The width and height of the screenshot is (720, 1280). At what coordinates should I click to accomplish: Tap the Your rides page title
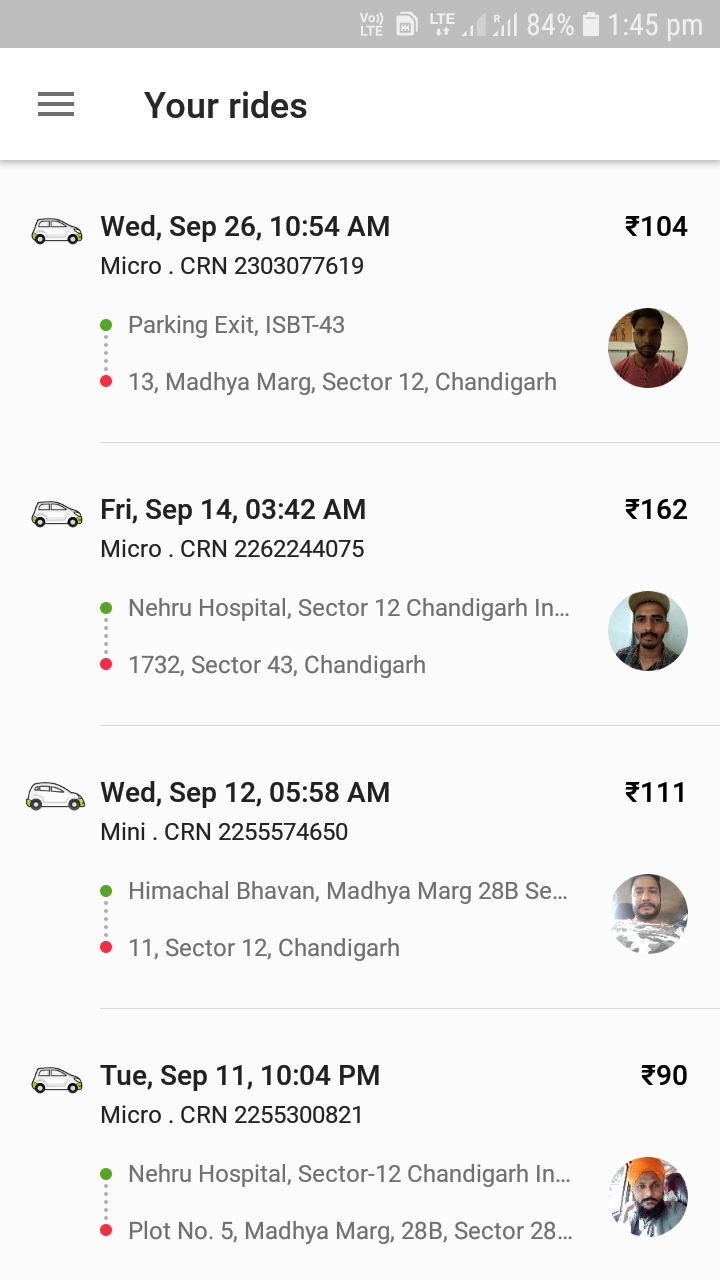(225, 105)
